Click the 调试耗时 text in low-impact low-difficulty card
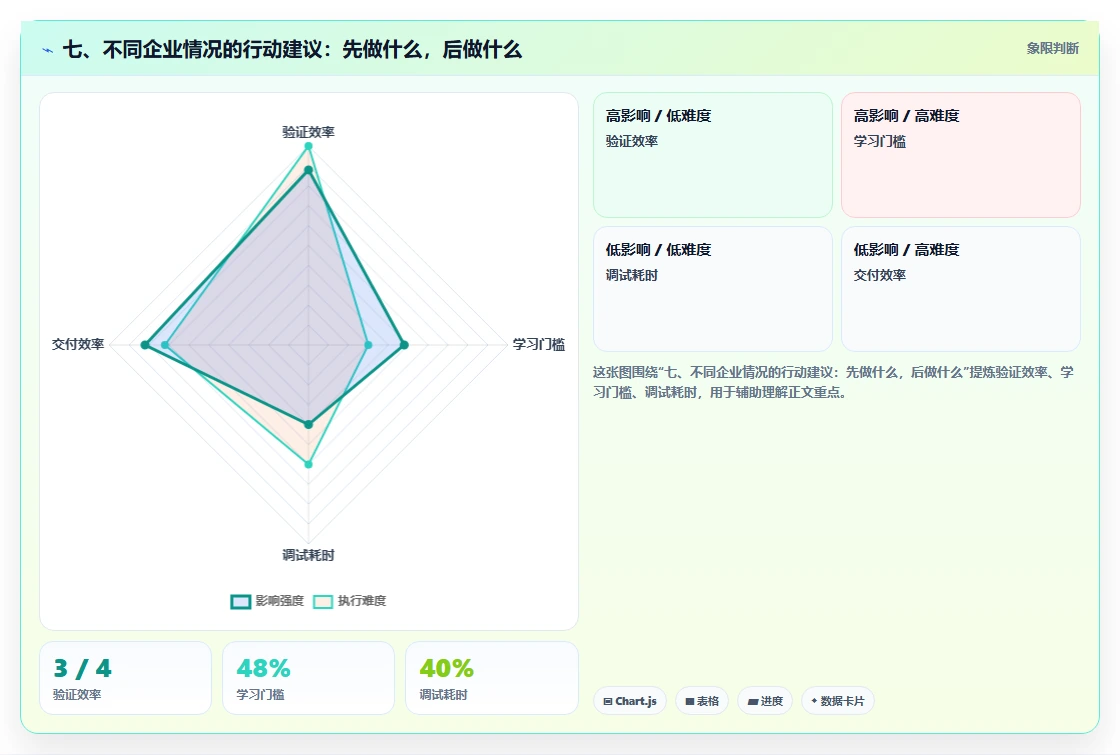 632,275
